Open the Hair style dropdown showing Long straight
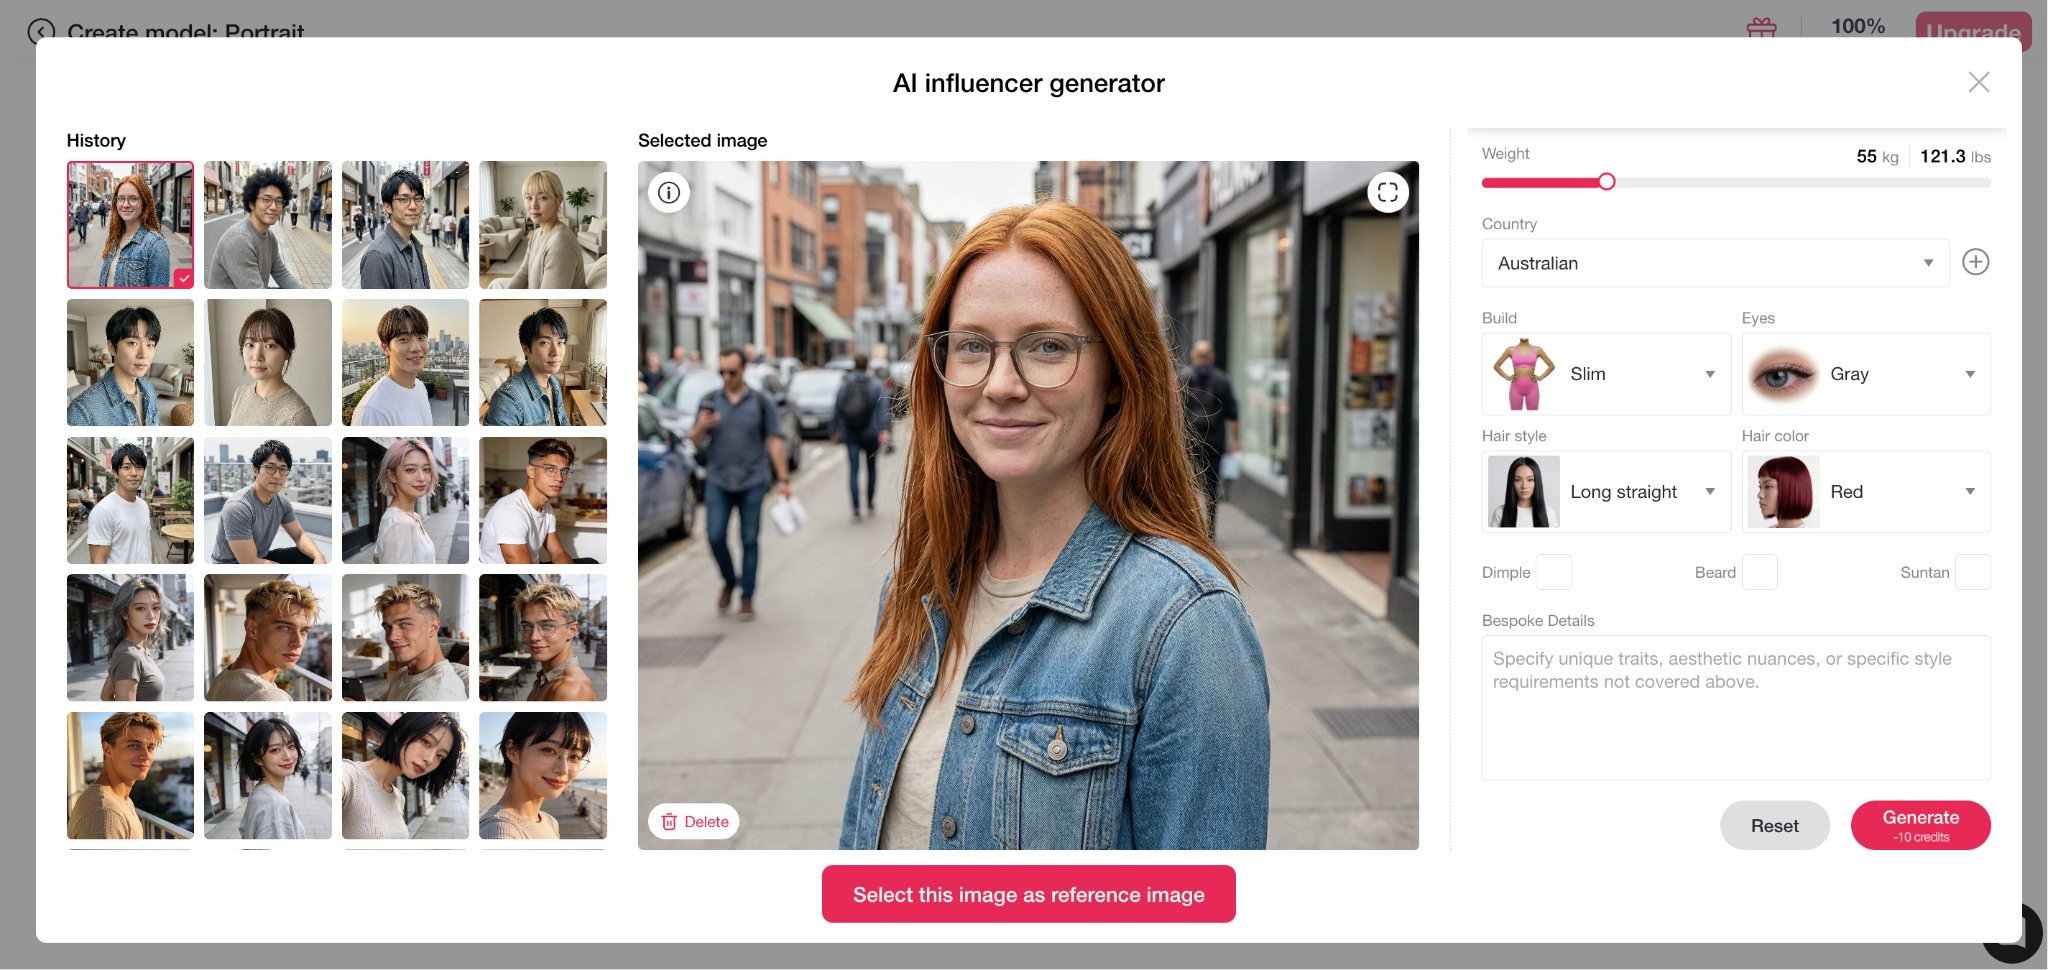Viewport: 2048px width, 970px height. click(1606, 492)
